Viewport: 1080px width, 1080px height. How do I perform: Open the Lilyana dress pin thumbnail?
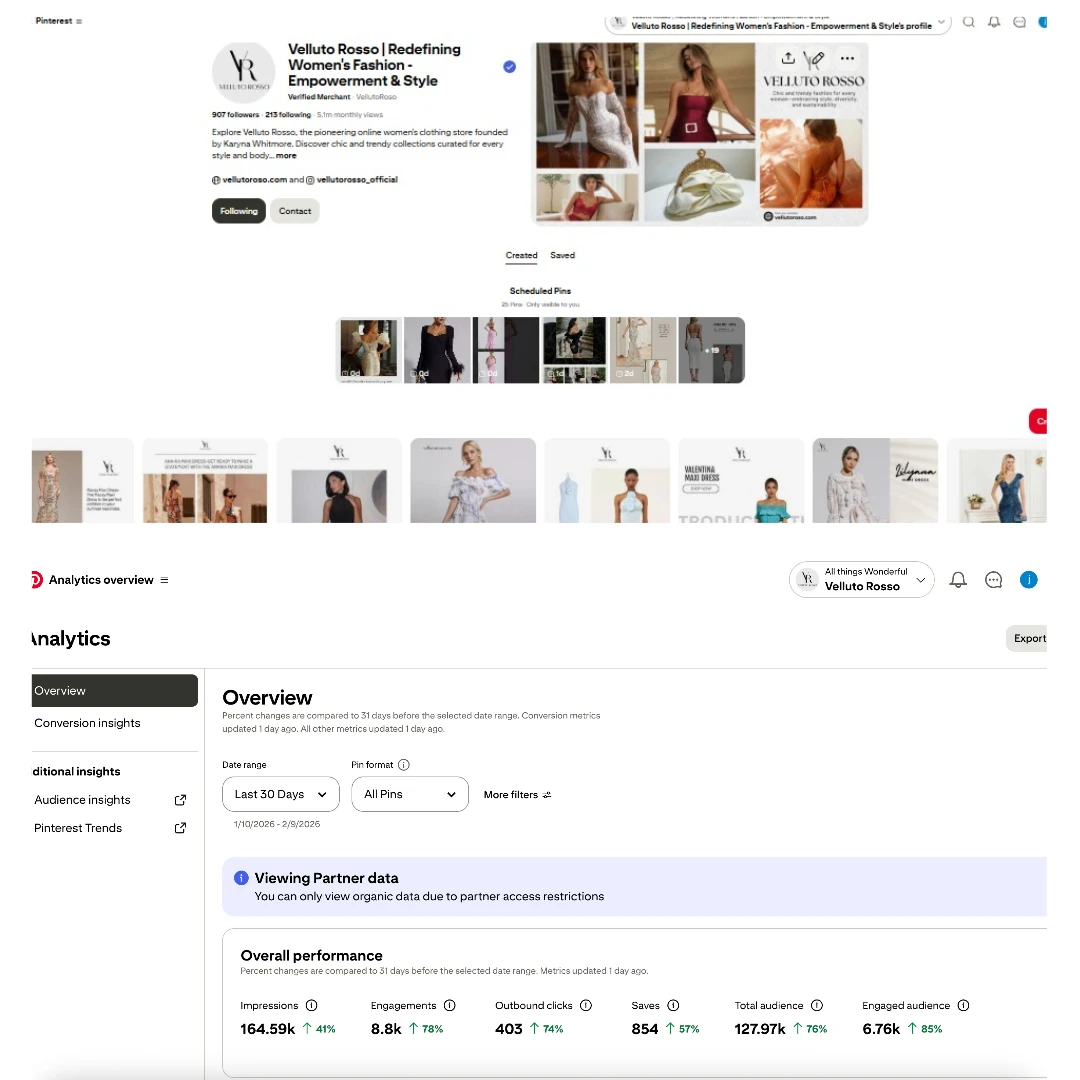(875, 481)
